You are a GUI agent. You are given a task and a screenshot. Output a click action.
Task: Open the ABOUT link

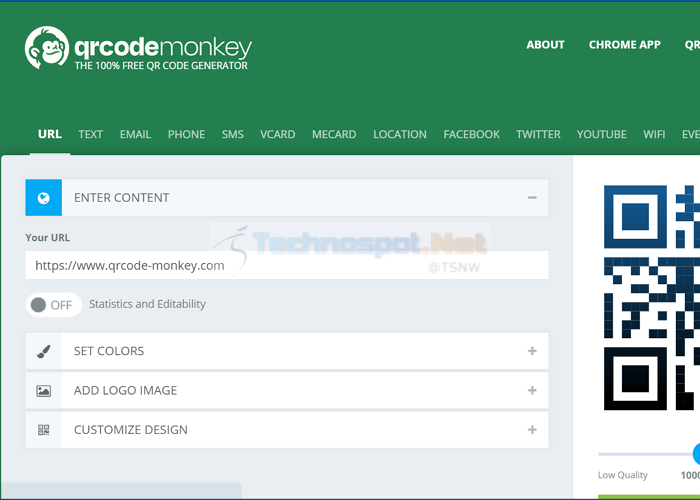(546, 45)
